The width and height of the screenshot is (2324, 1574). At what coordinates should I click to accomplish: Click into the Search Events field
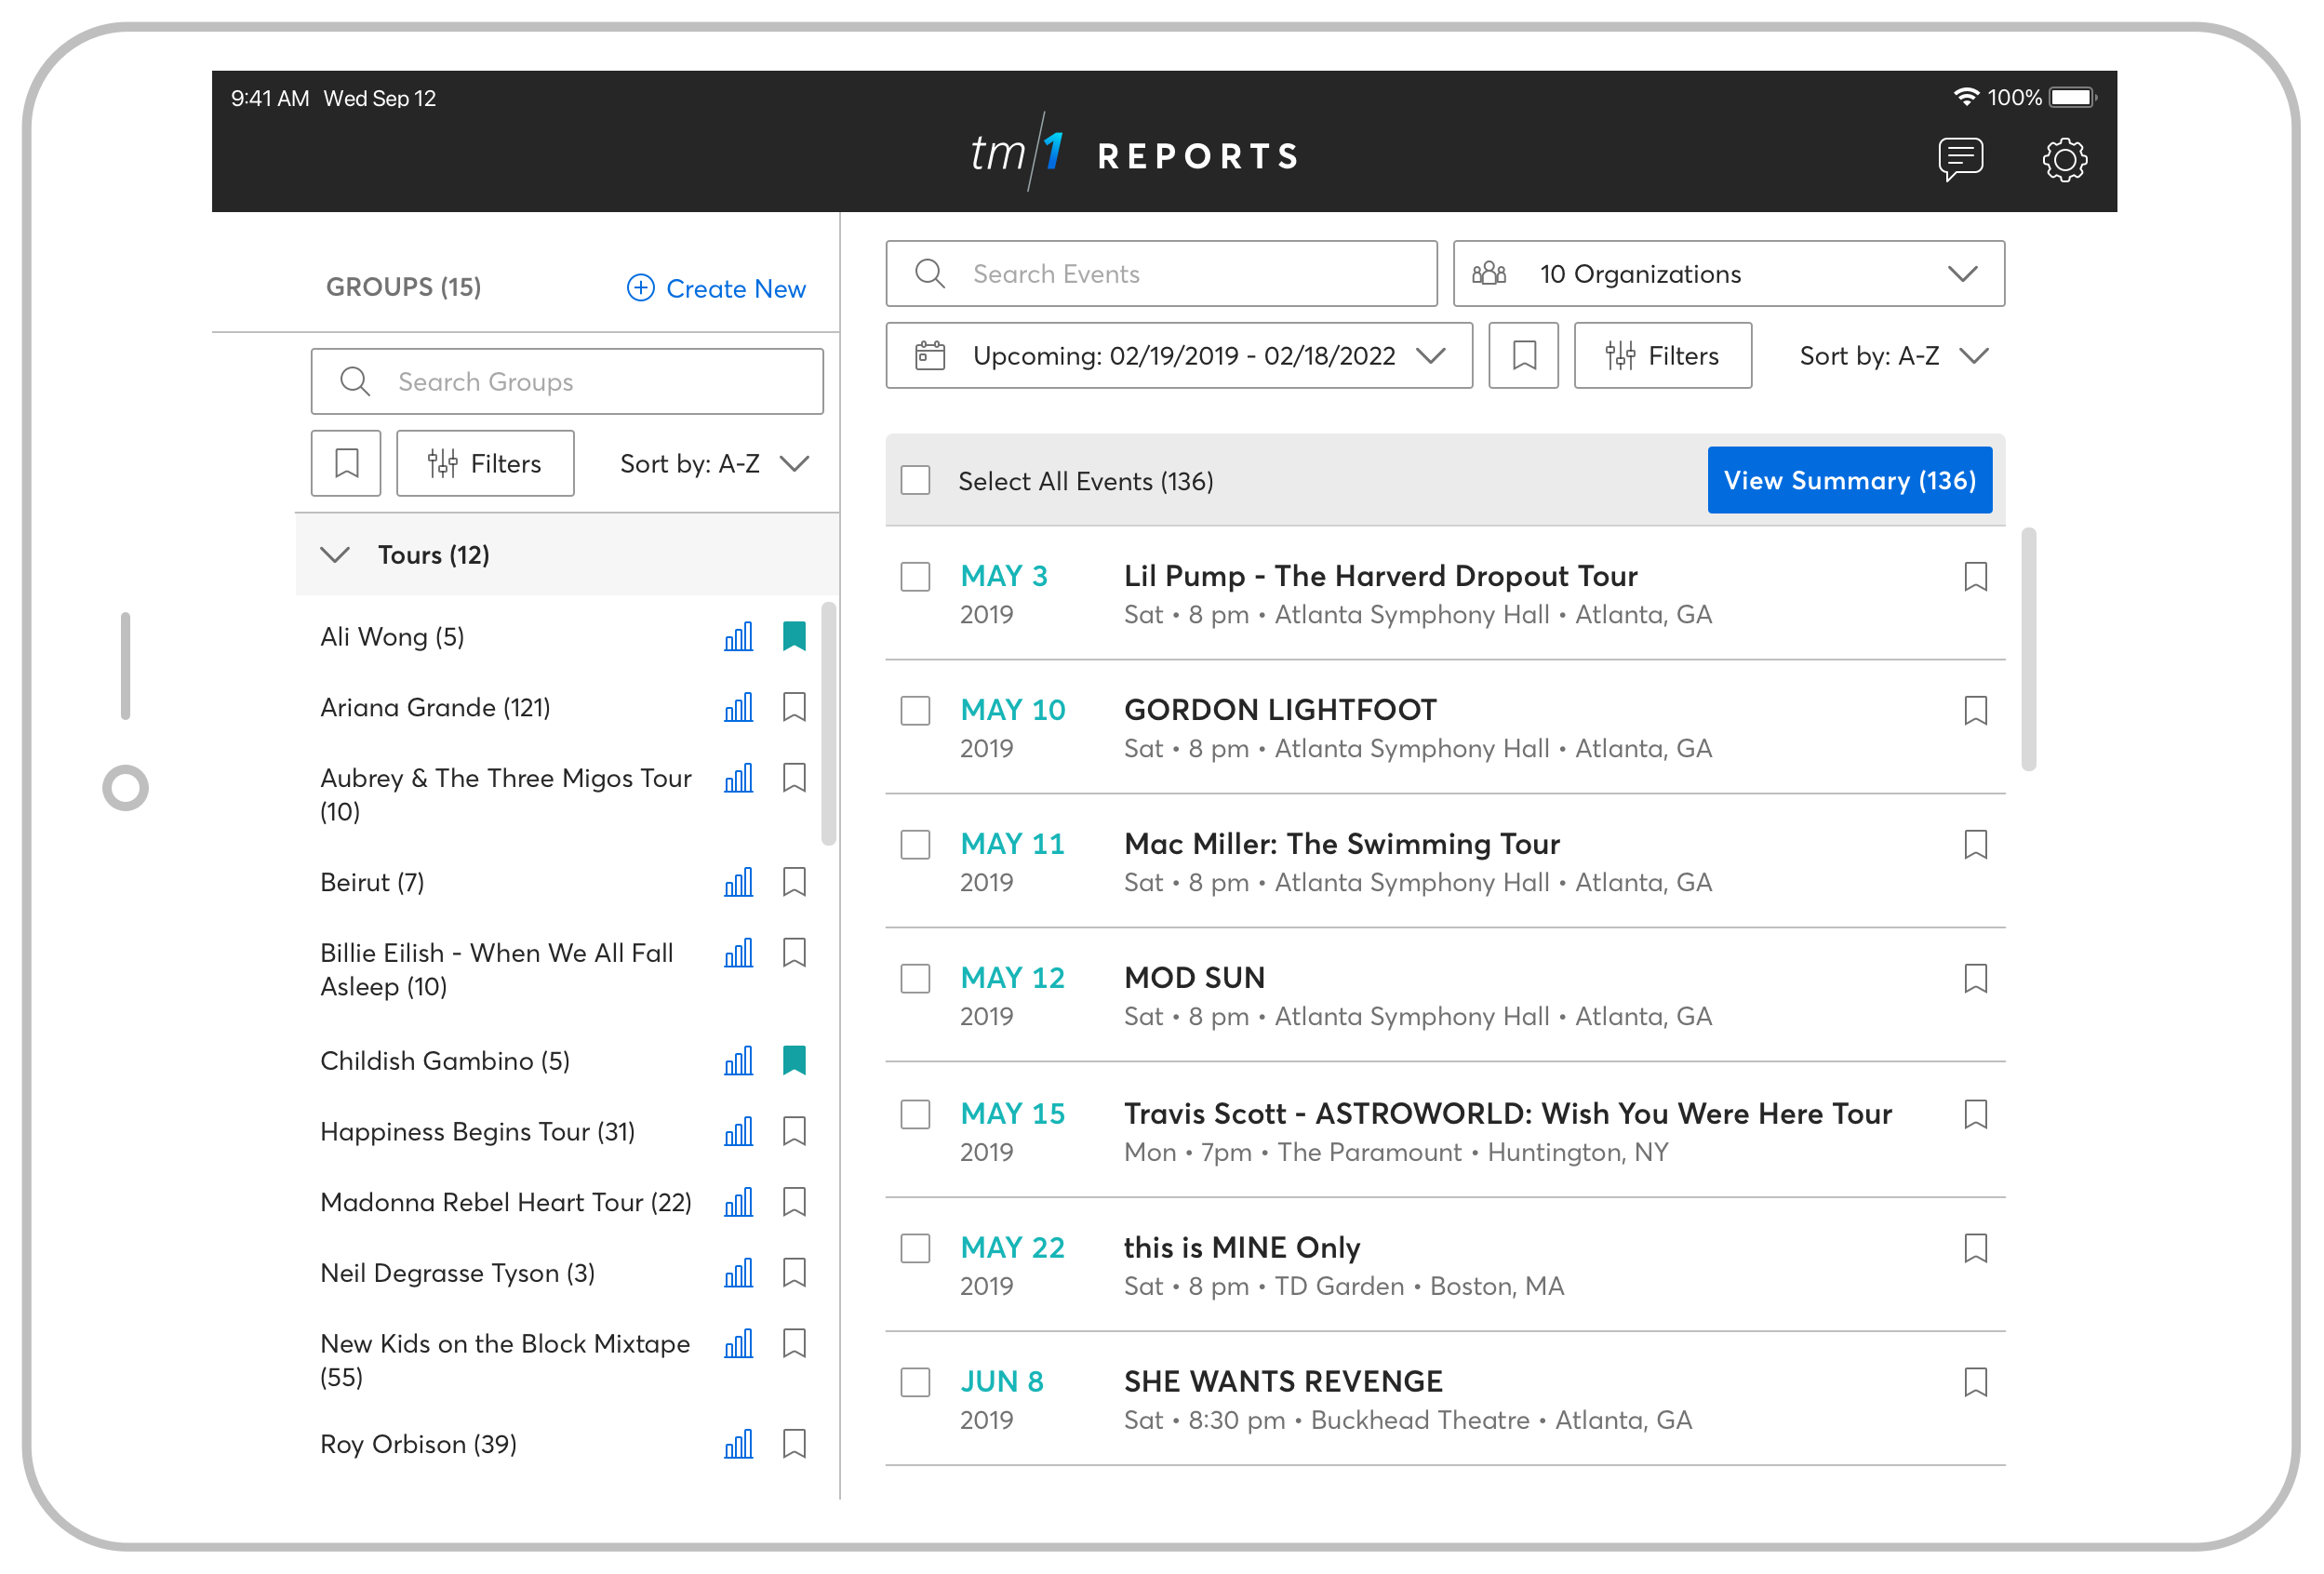coord(1160,274)
